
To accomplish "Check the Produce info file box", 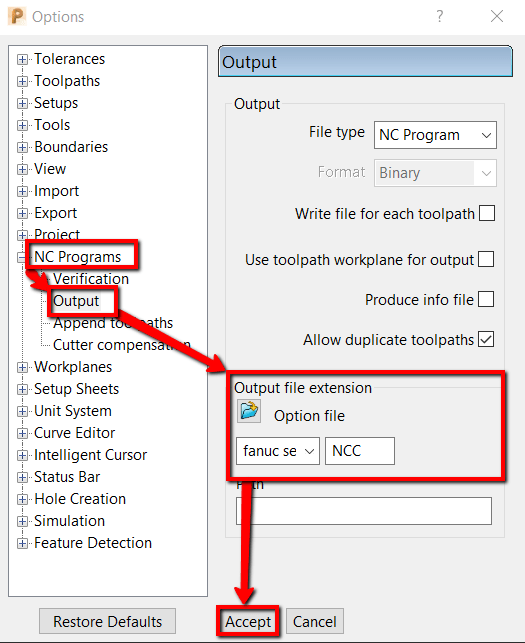I will [x=486, y=299].
